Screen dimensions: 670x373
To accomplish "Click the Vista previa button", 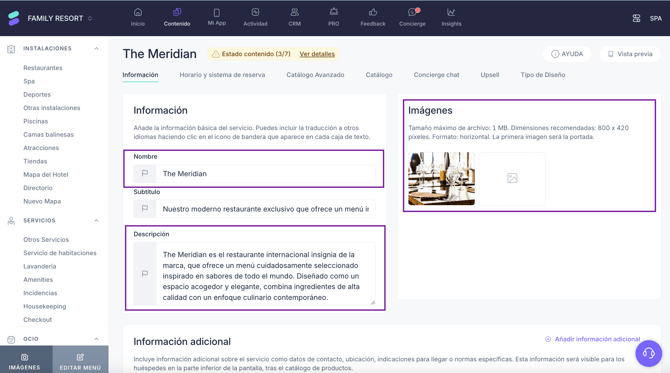I will click(x=630, y=54).
